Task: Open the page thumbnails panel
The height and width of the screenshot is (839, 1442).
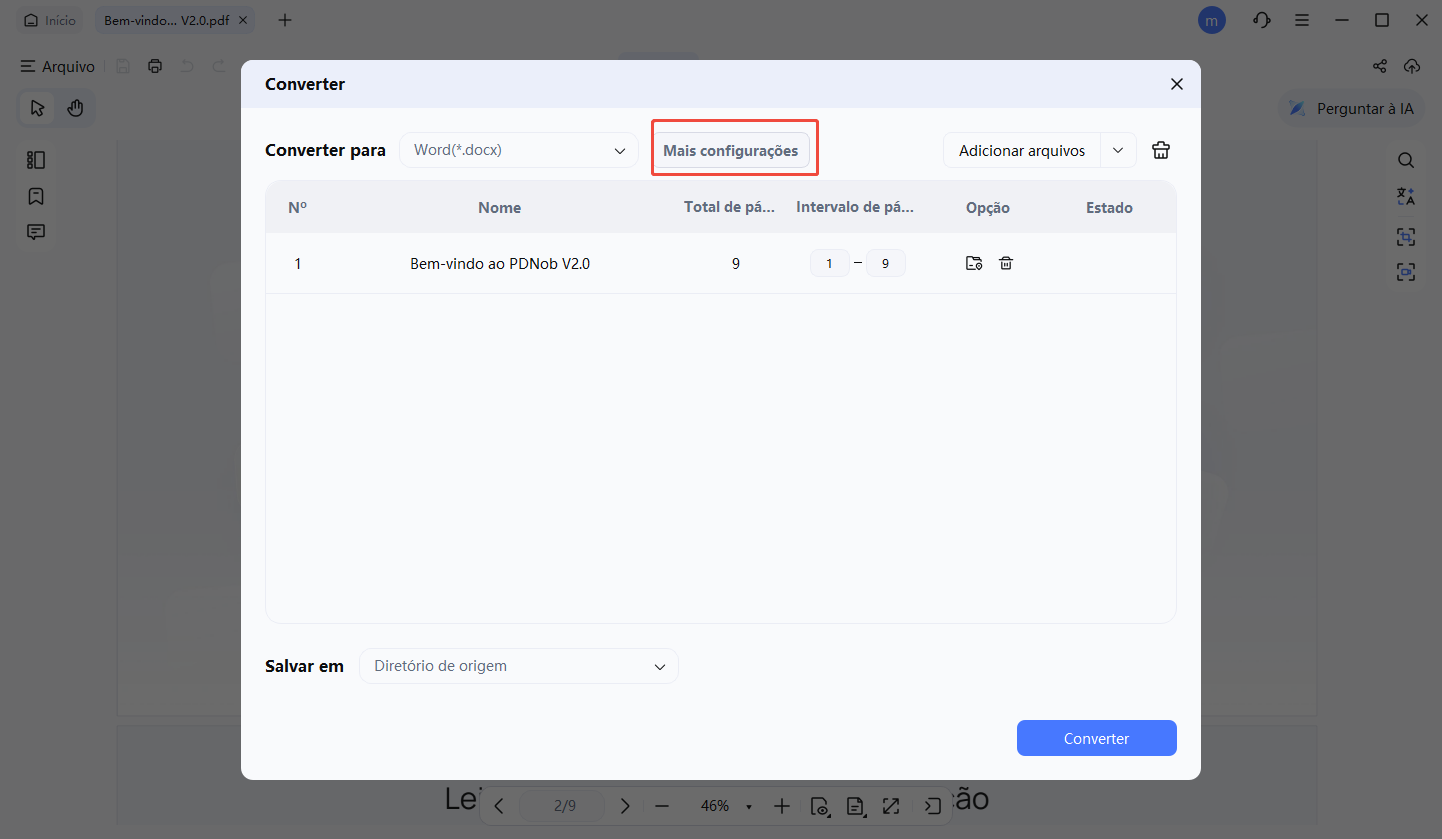Action: point(36,159)
